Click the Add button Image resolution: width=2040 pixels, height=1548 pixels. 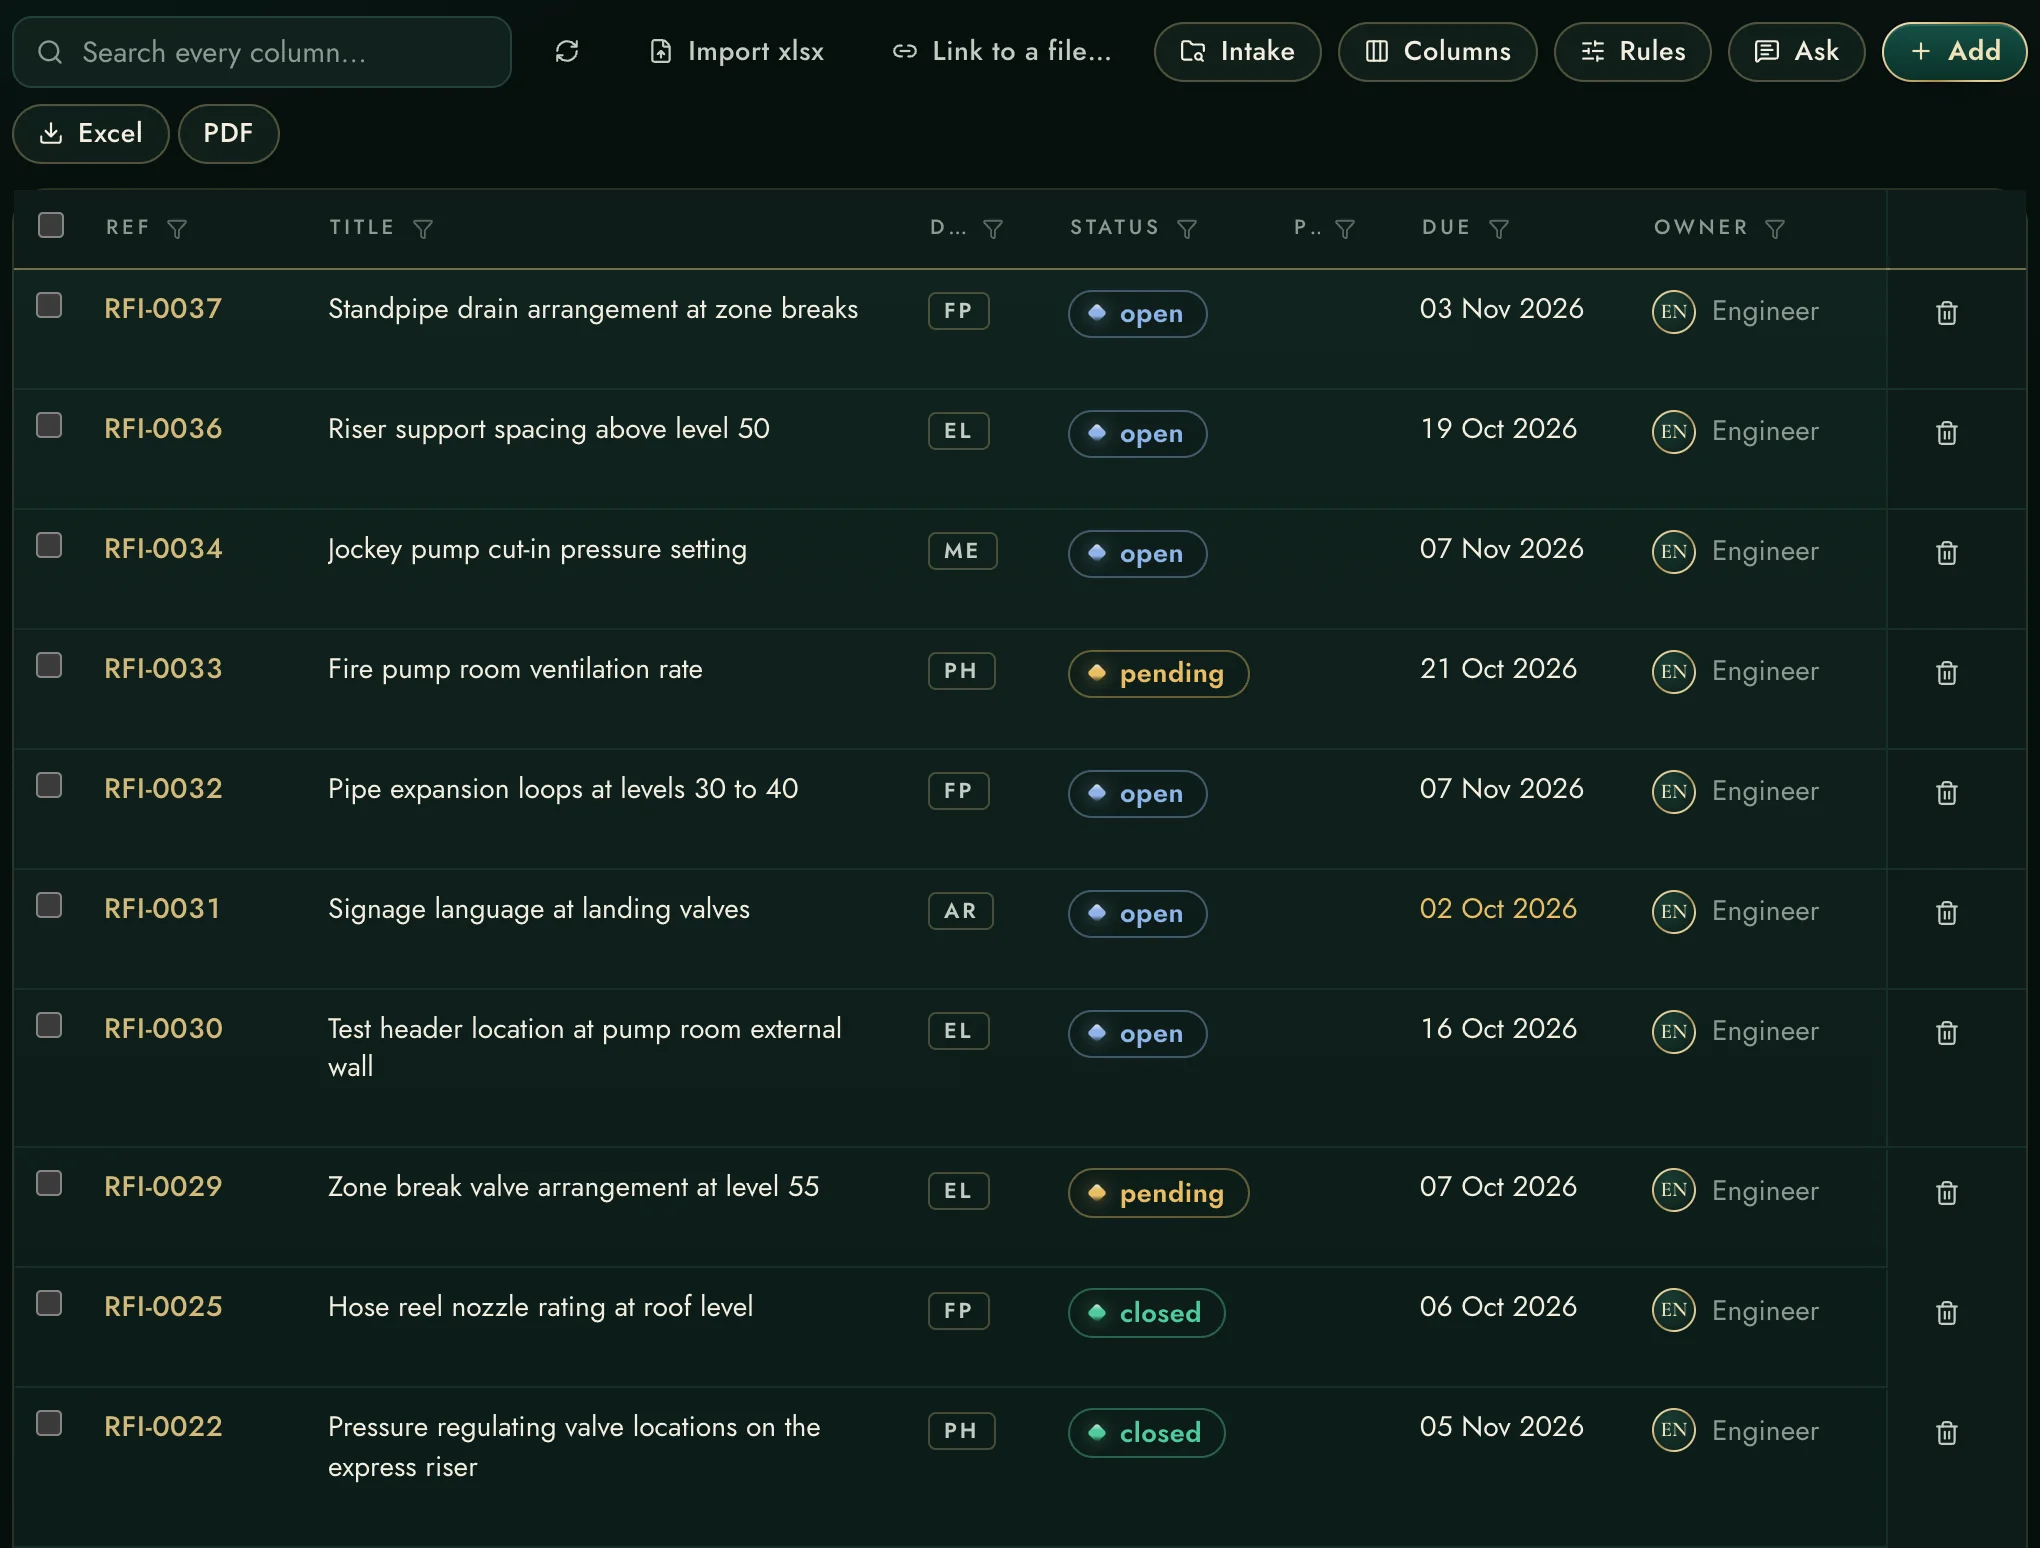click(x=1954, y=51)
